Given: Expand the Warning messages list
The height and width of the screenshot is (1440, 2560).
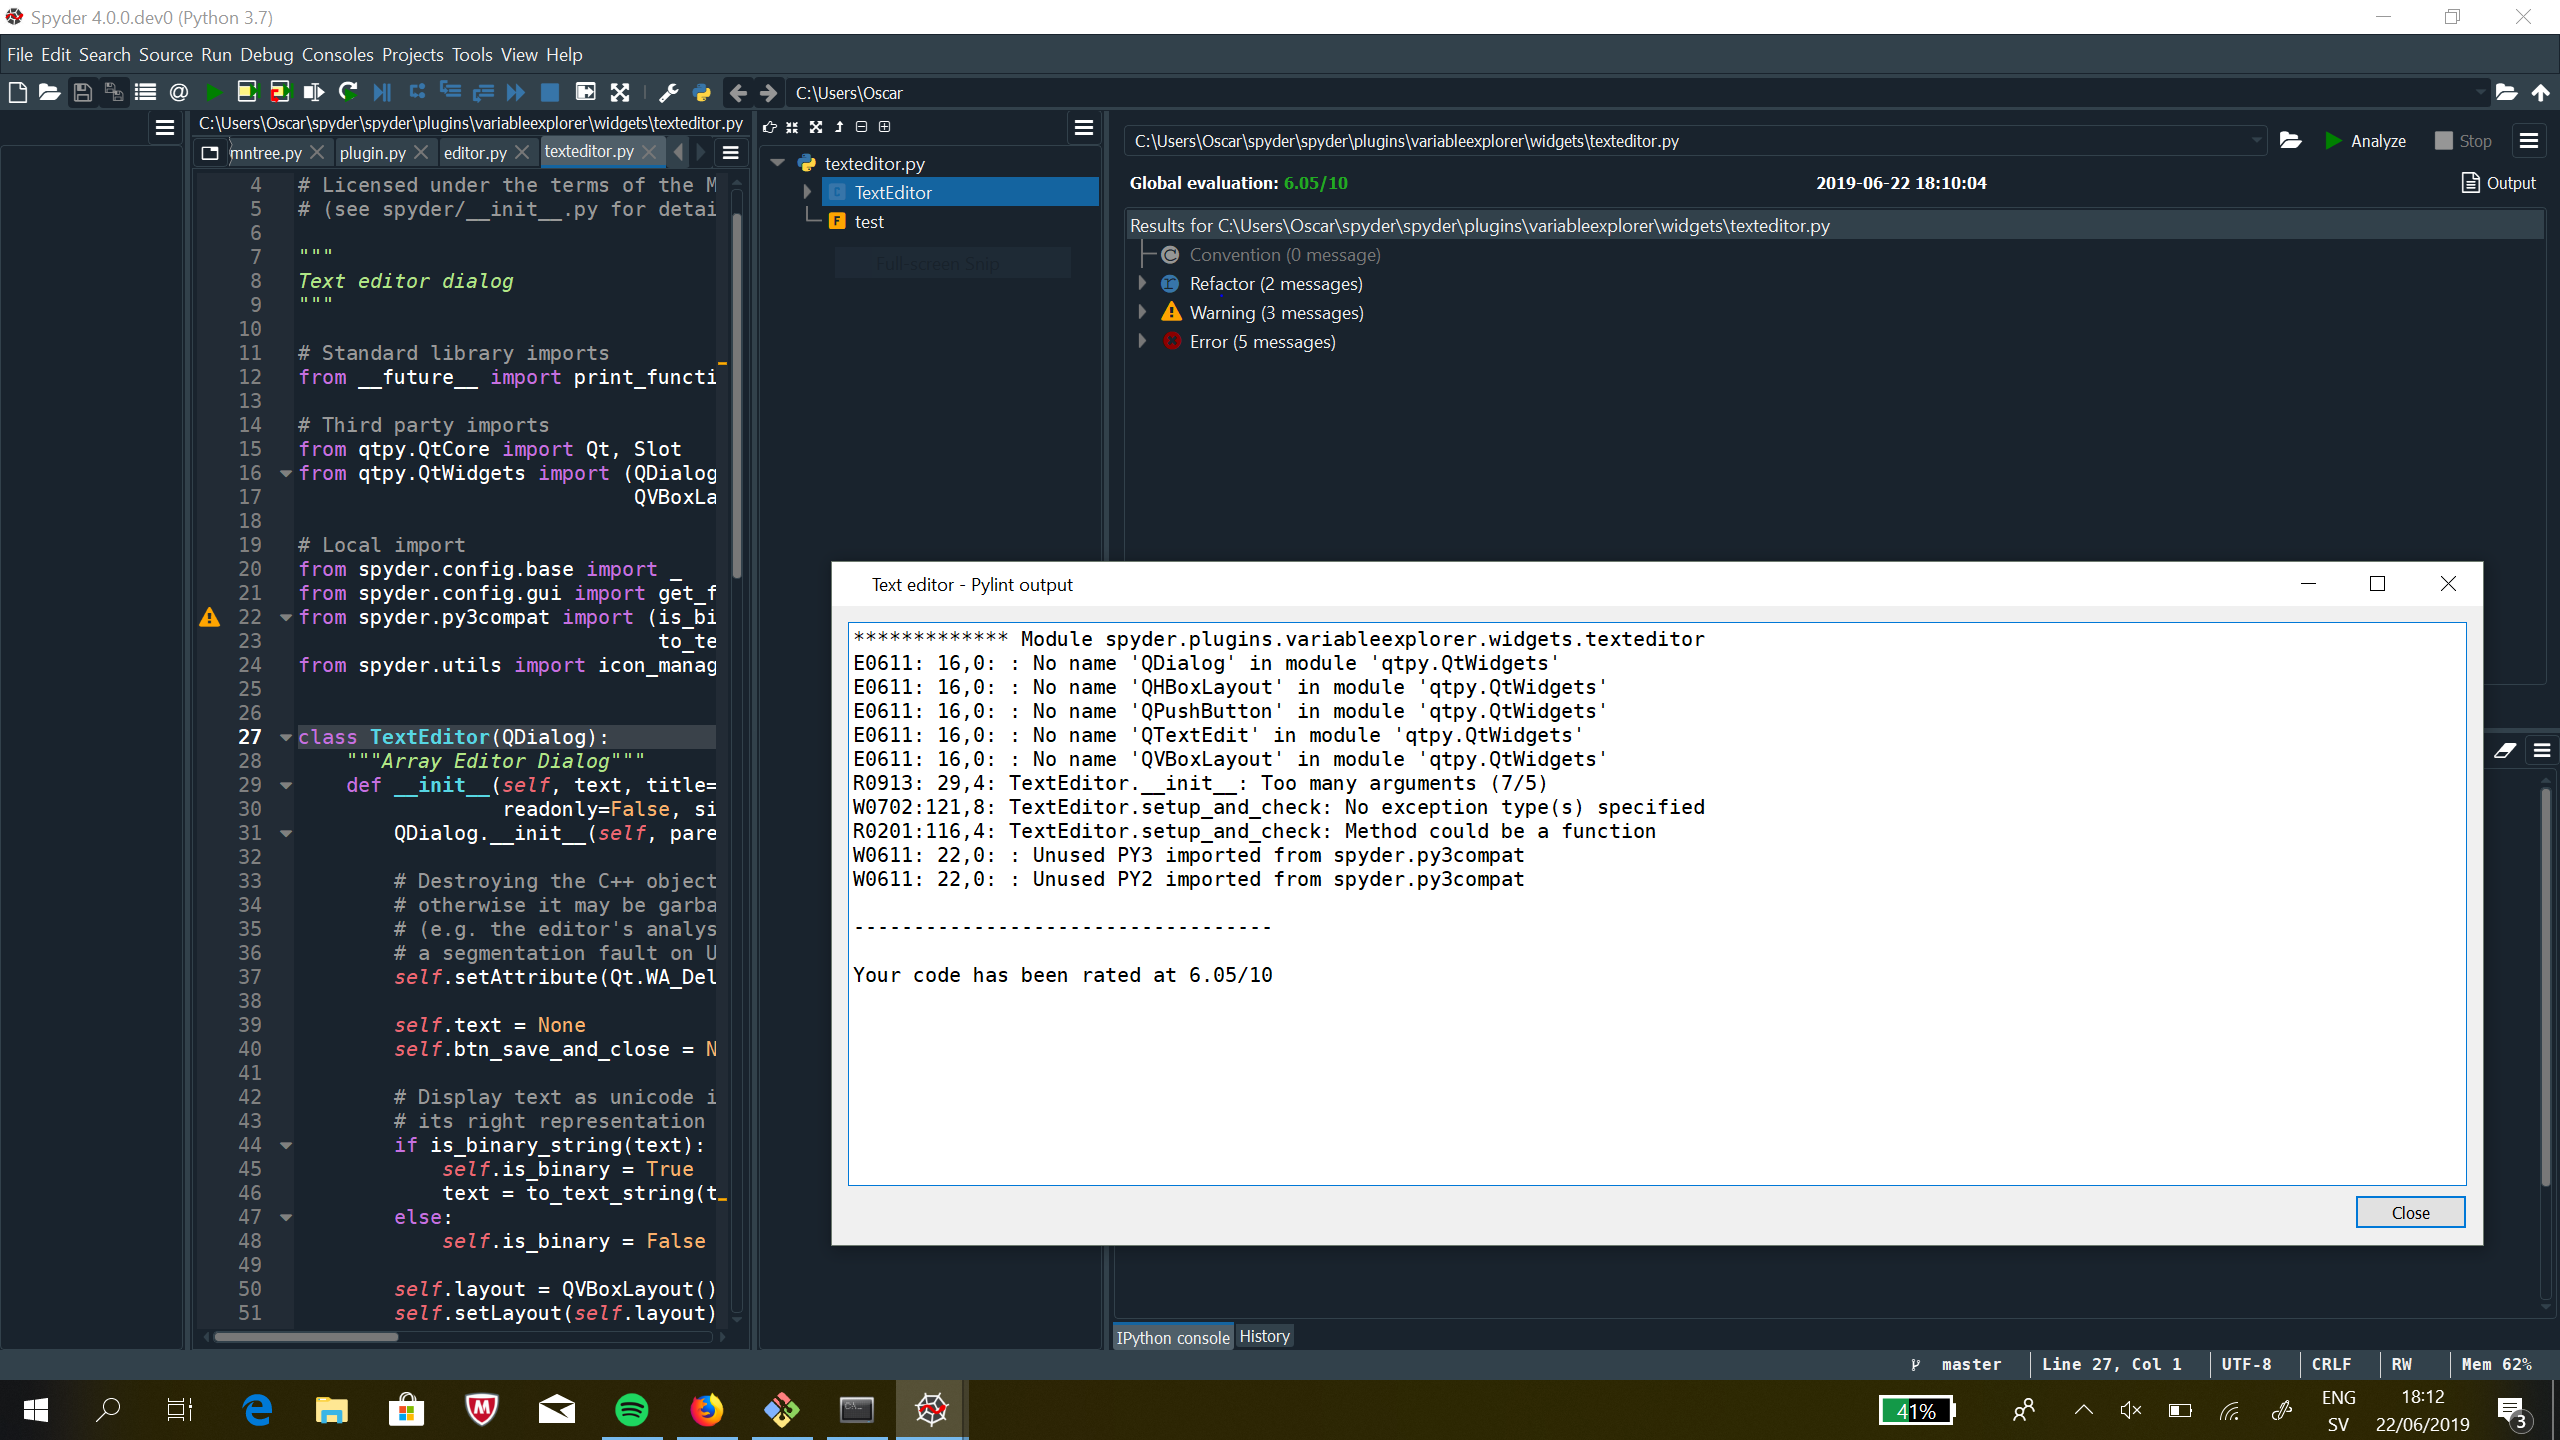Looking at the screenshot, I should (x=1143, y=312).
